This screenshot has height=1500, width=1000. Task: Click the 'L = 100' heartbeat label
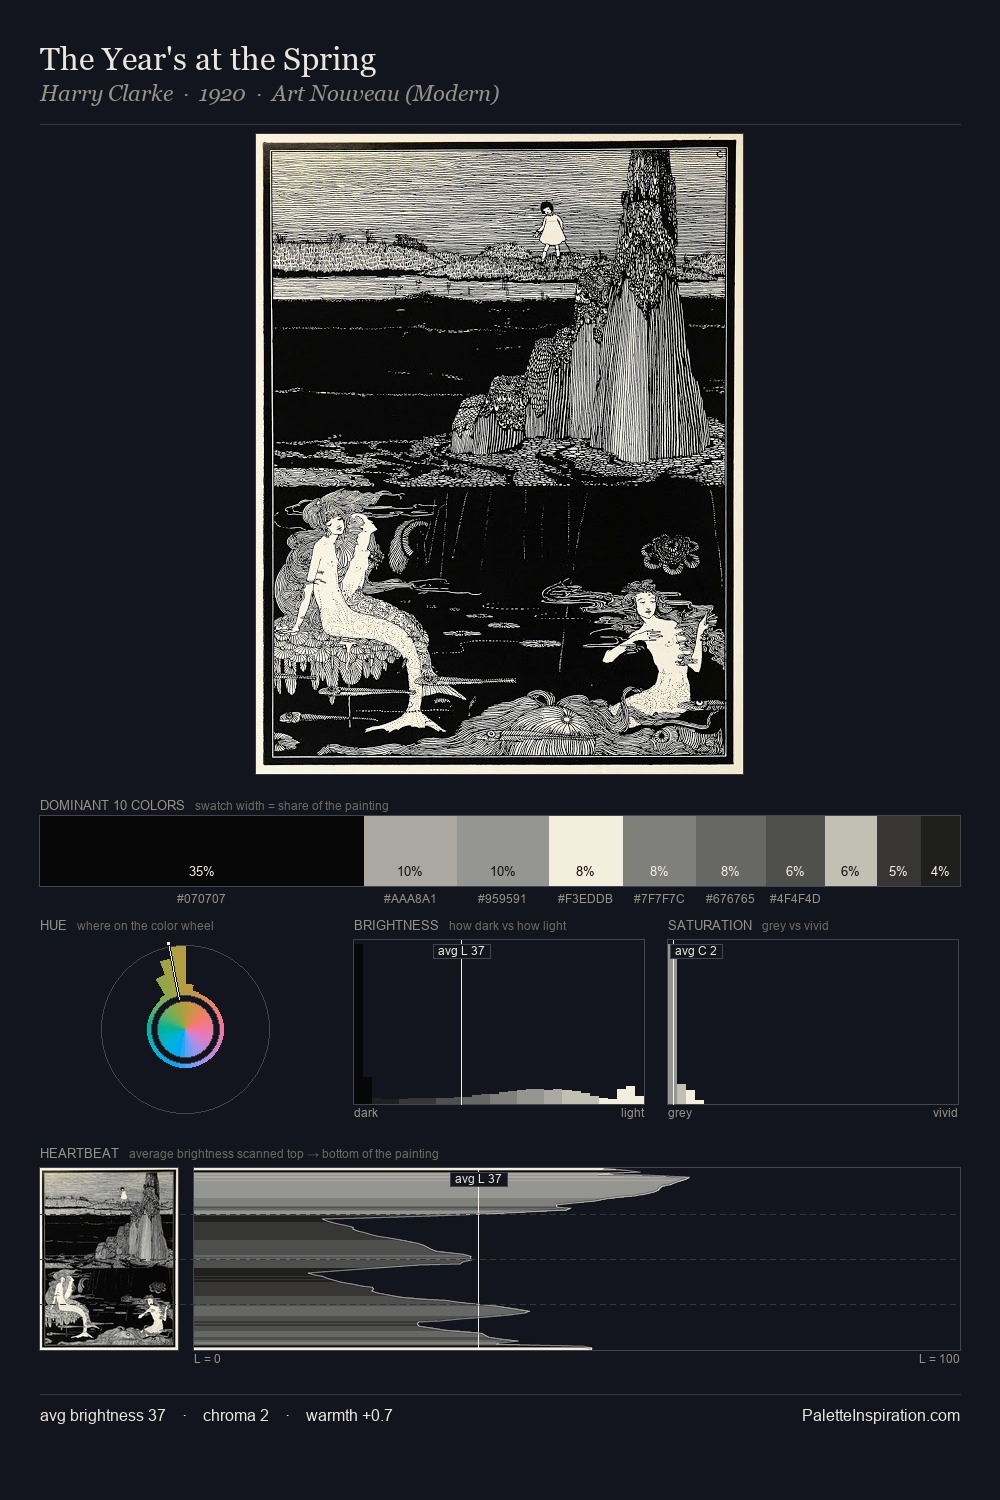point(939,1359)
